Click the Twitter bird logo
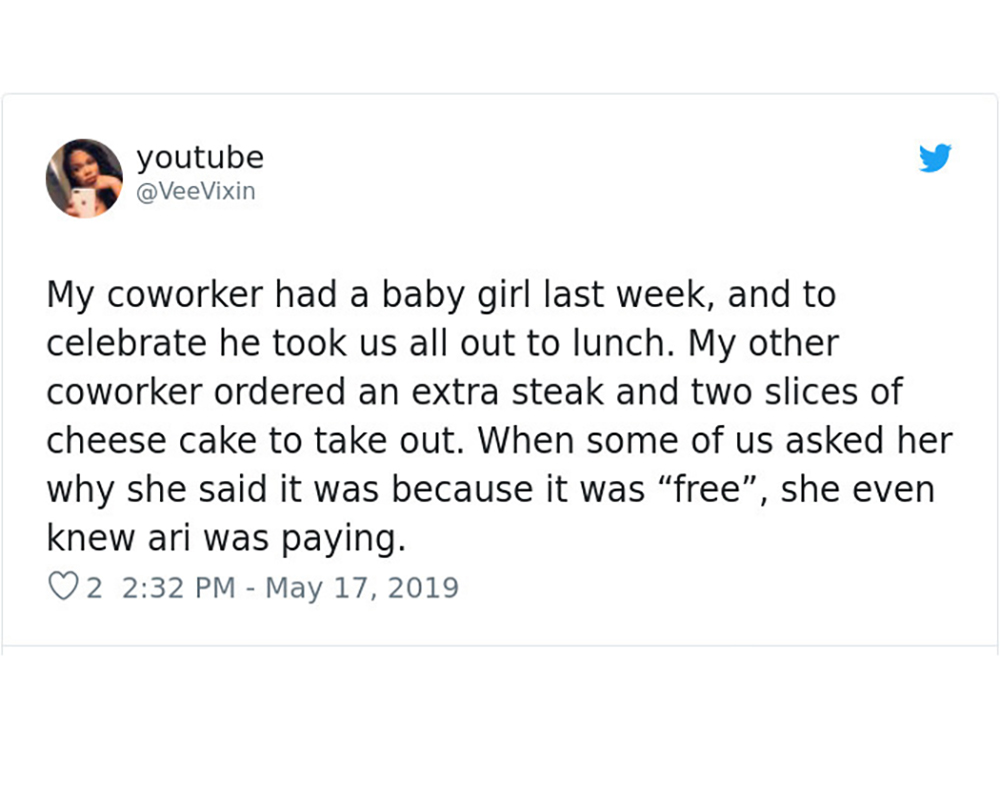 click(935, 158)
